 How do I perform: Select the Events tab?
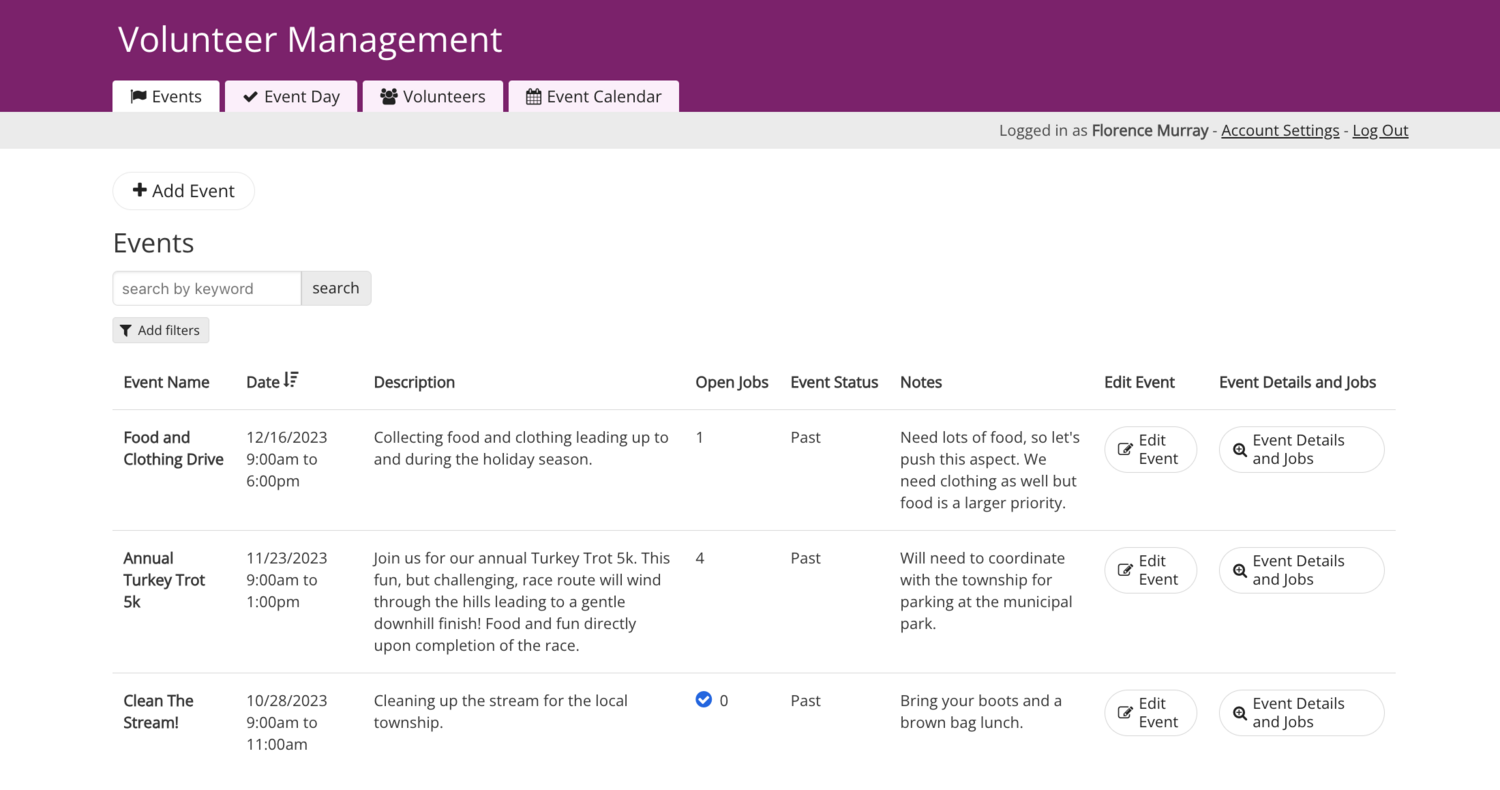click(166, 97)
